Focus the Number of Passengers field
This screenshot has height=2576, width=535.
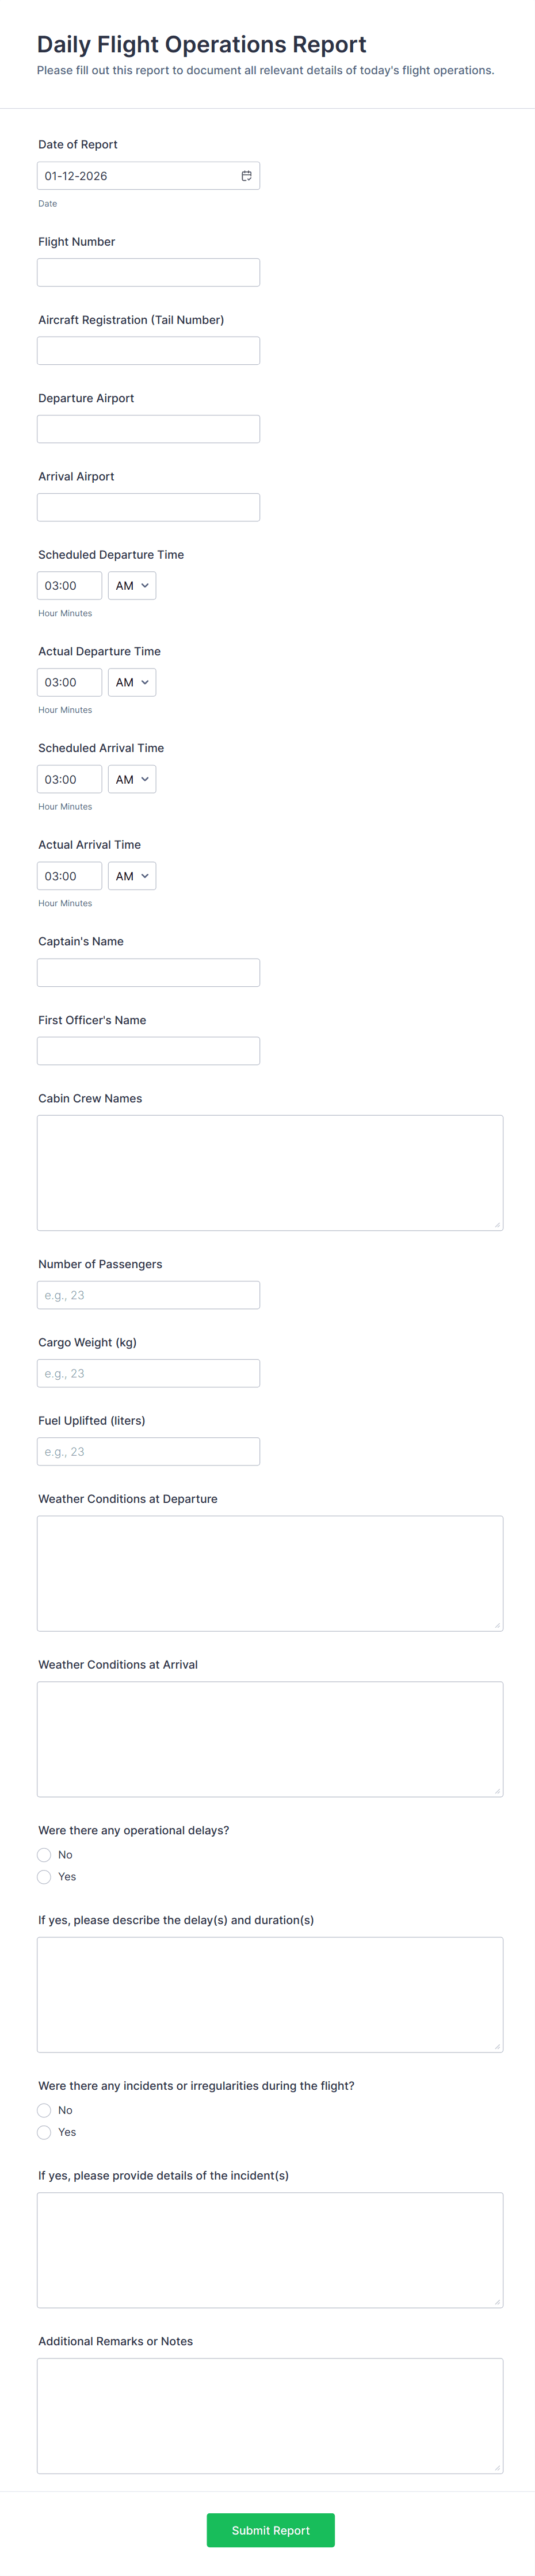click(148, 1295)
